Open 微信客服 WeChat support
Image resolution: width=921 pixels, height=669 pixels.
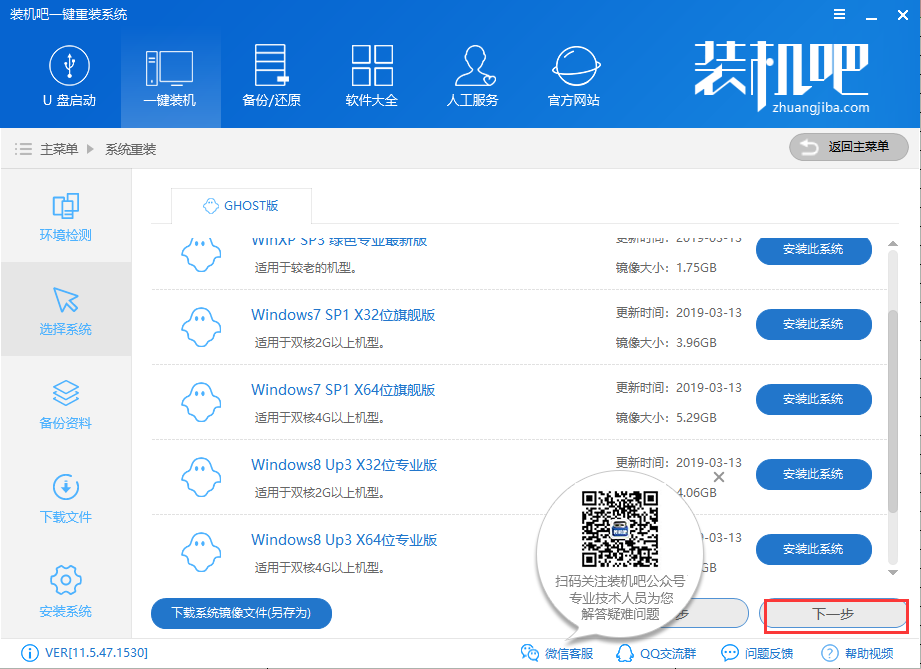tap(557, 653)
